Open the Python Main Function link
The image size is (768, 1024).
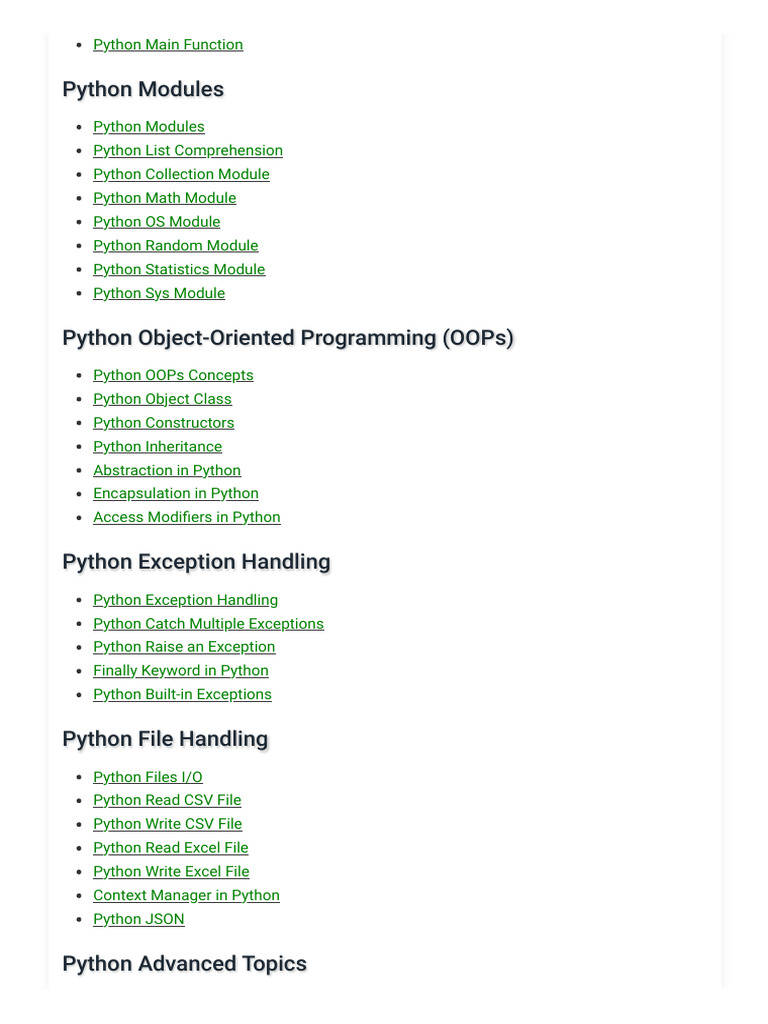click(x=168, y=45)
